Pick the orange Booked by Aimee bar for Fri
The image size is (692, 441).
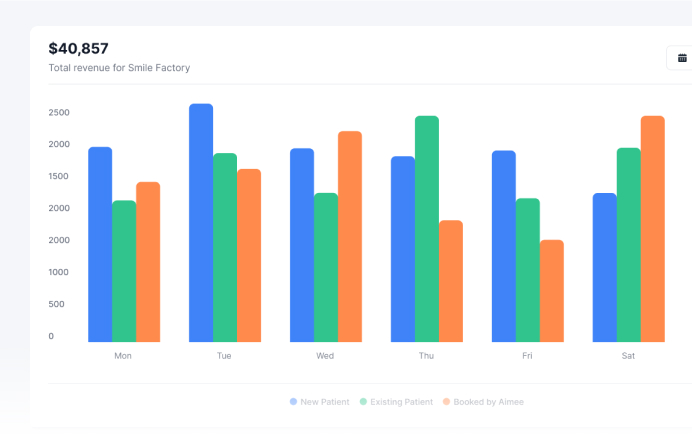(x=552, y=291)
